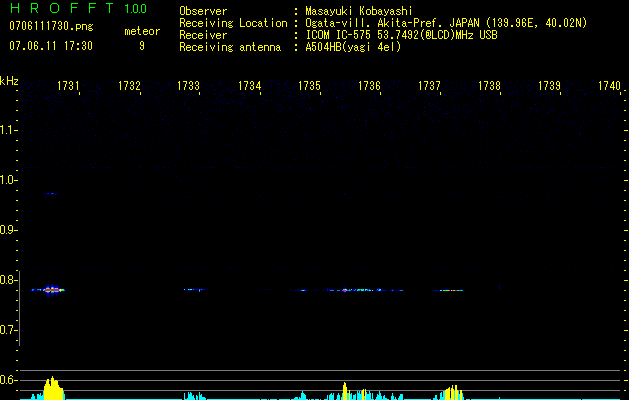The image size is (629, 400).
Task: Click the cyan power bars near 1733
Action: pyautogui.click(x=195, y=396)
